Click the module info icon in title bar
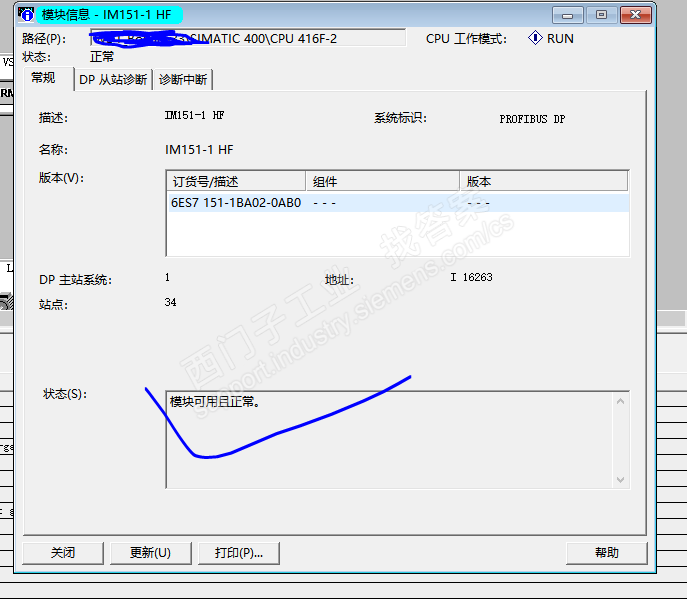Screen dimensions: 687x599 tap(26, 14)
